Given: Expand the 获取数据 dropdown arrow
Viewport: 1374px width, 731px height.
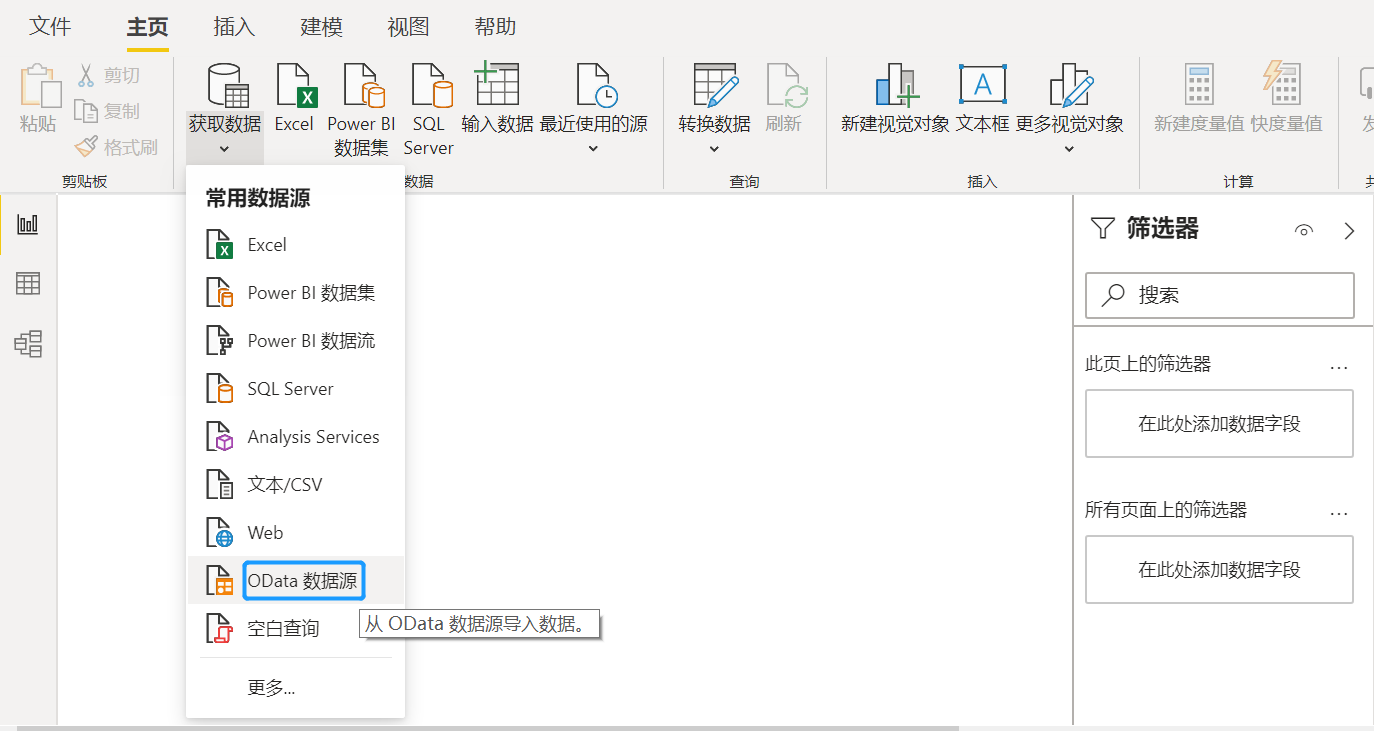Looking at the screenshot, I should 224,149.
